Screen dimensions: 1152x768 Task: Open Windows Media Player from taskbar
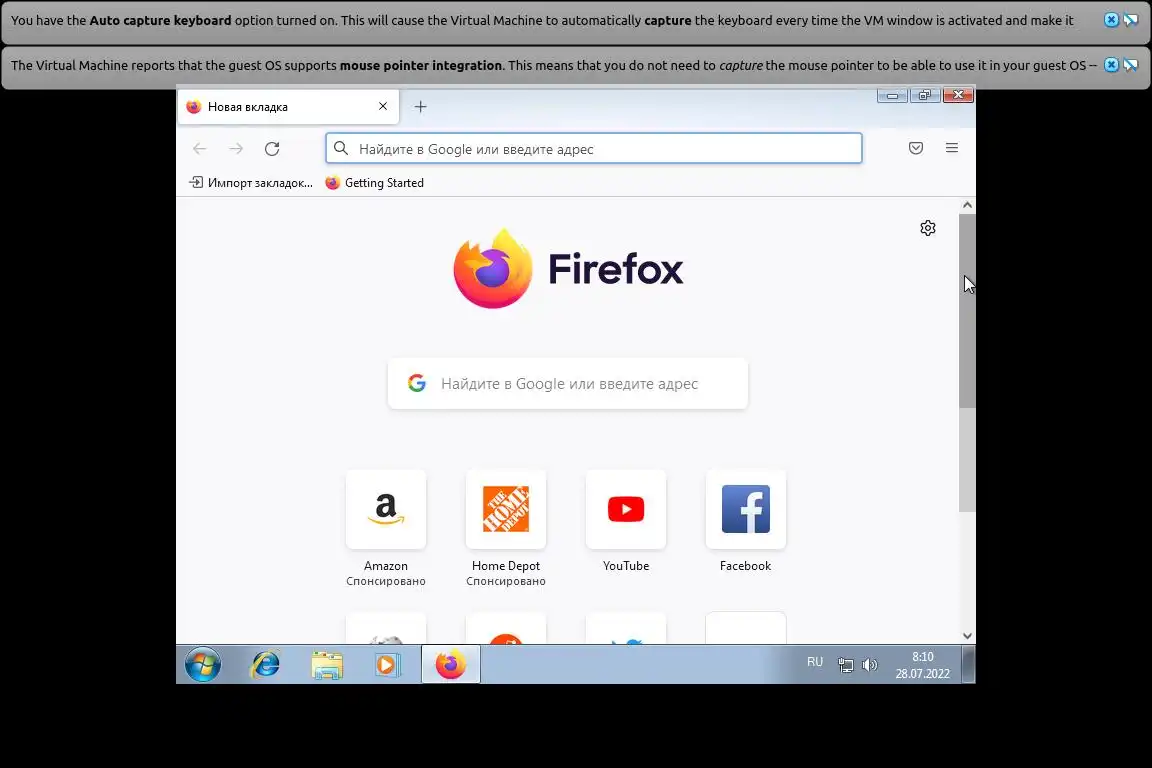click(386, 664)
